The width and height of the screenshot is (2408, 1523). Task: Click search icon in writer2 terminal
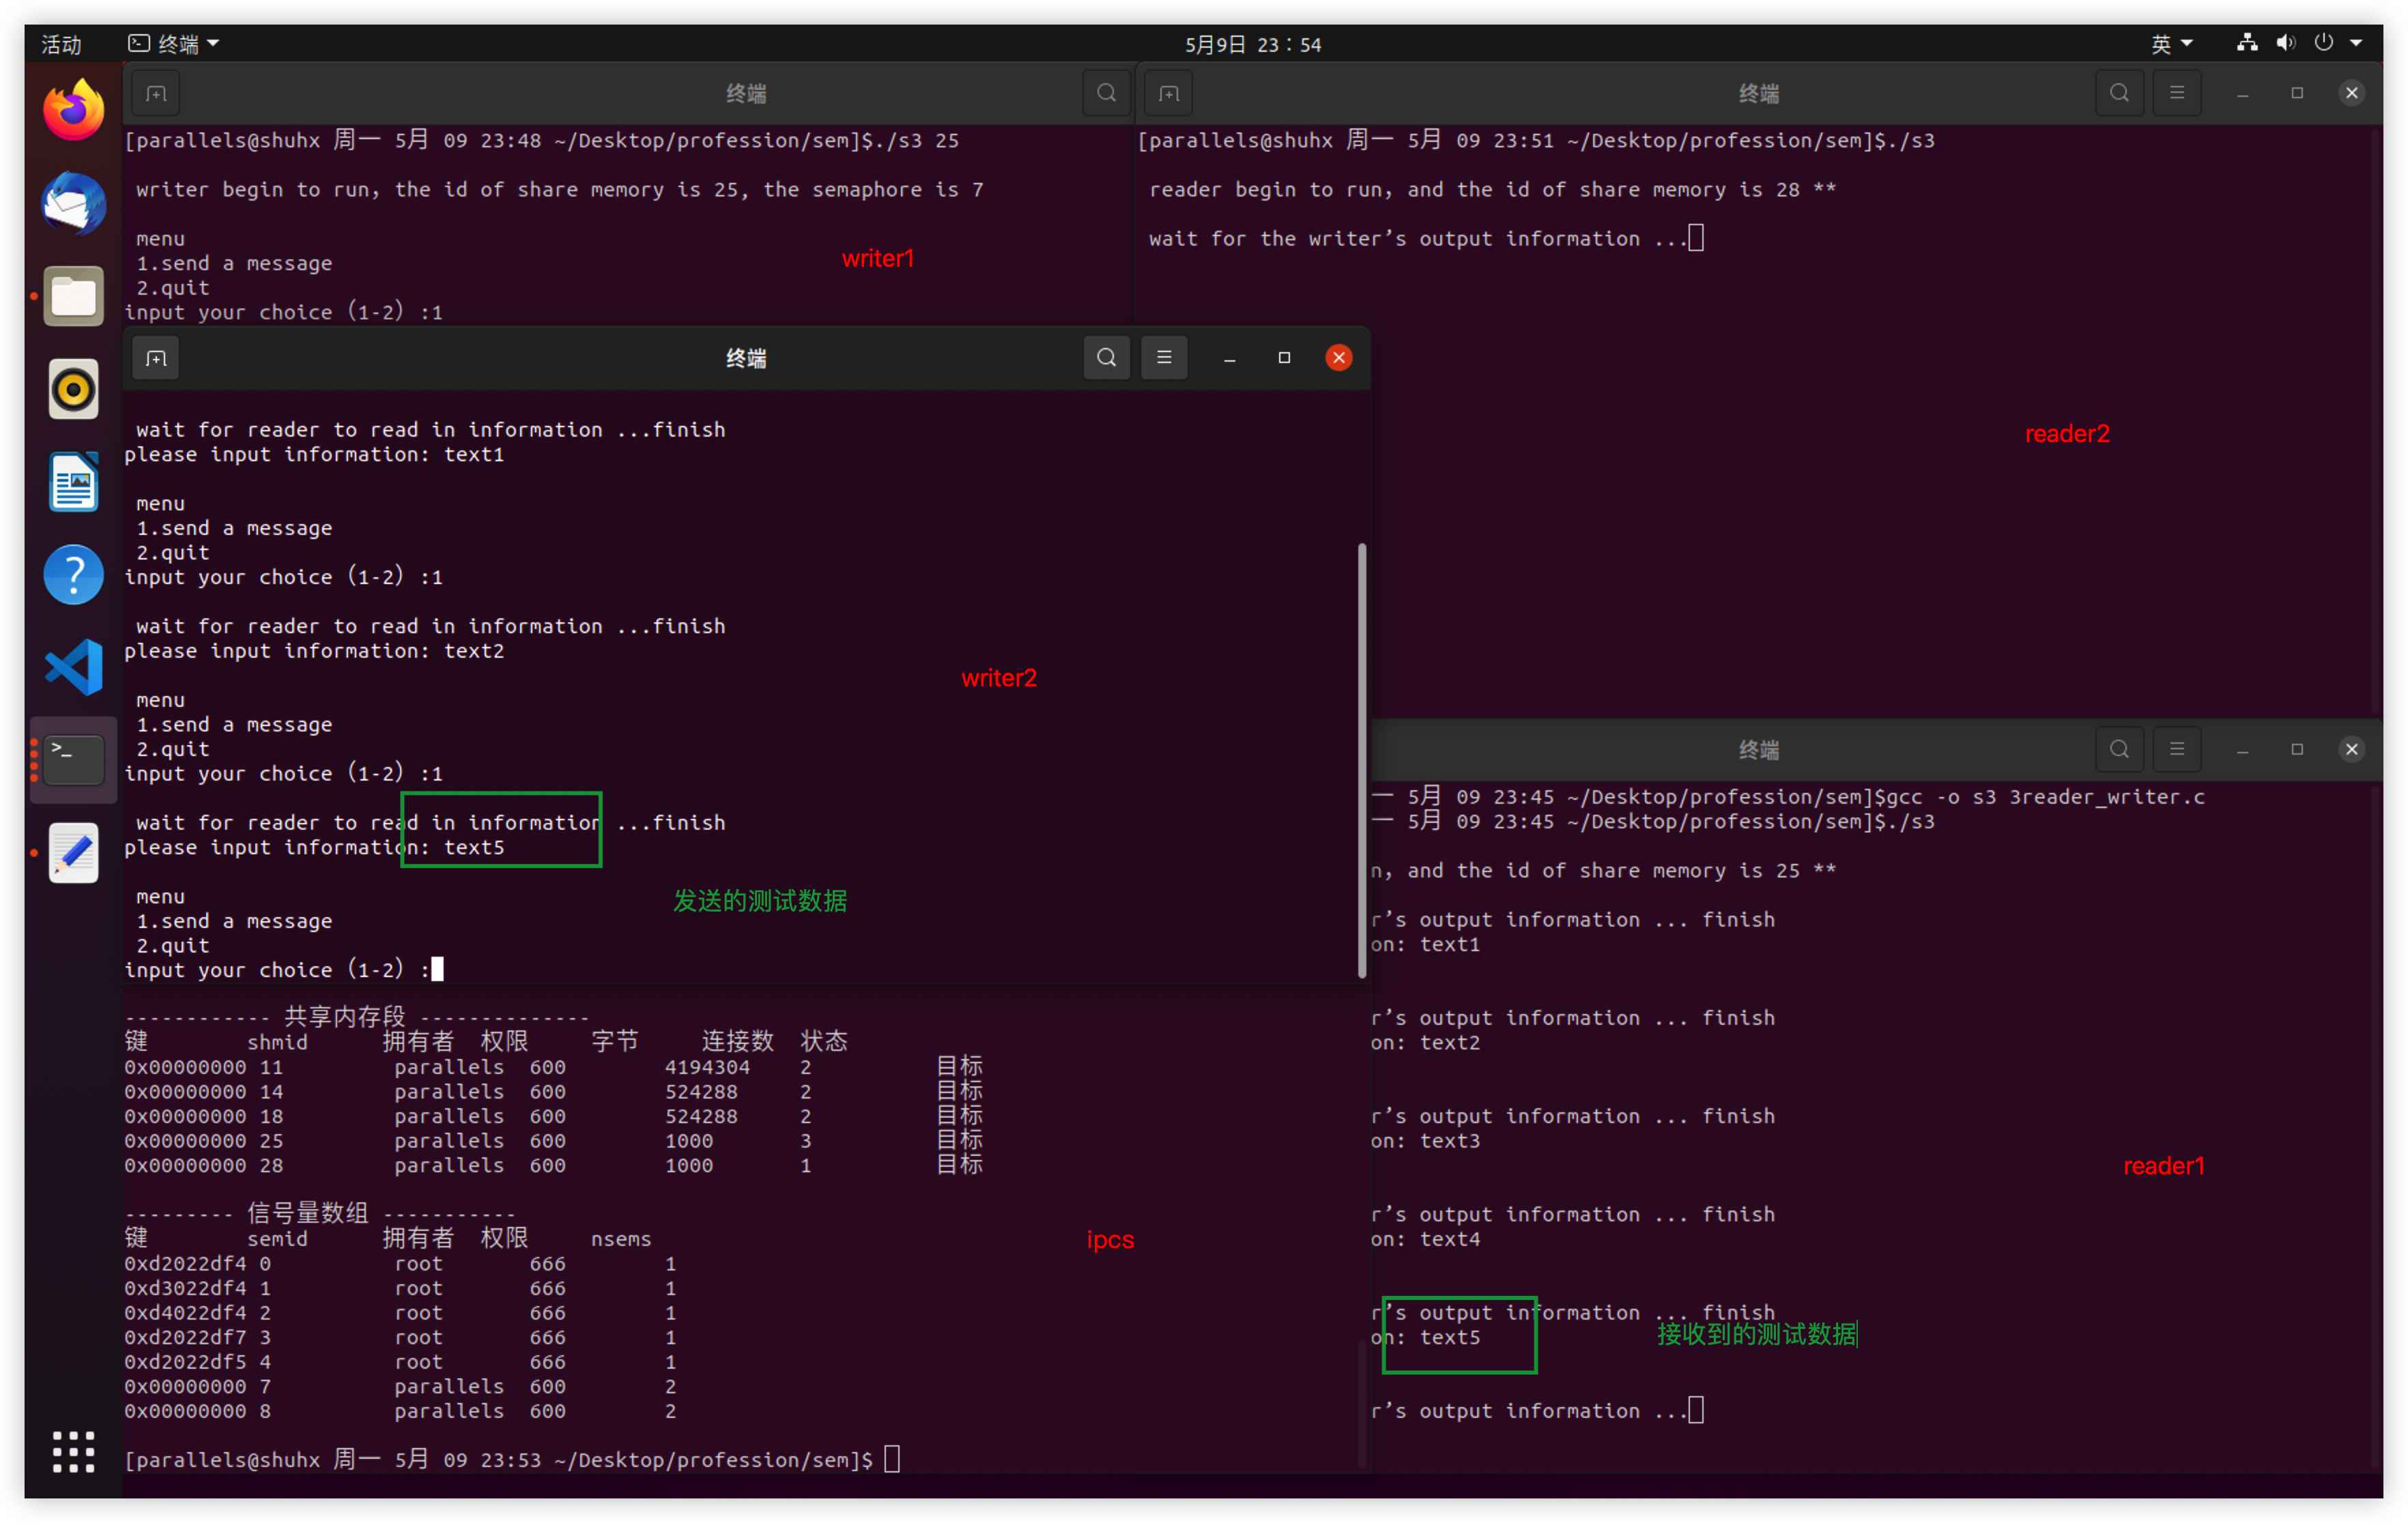point(1106,358)
